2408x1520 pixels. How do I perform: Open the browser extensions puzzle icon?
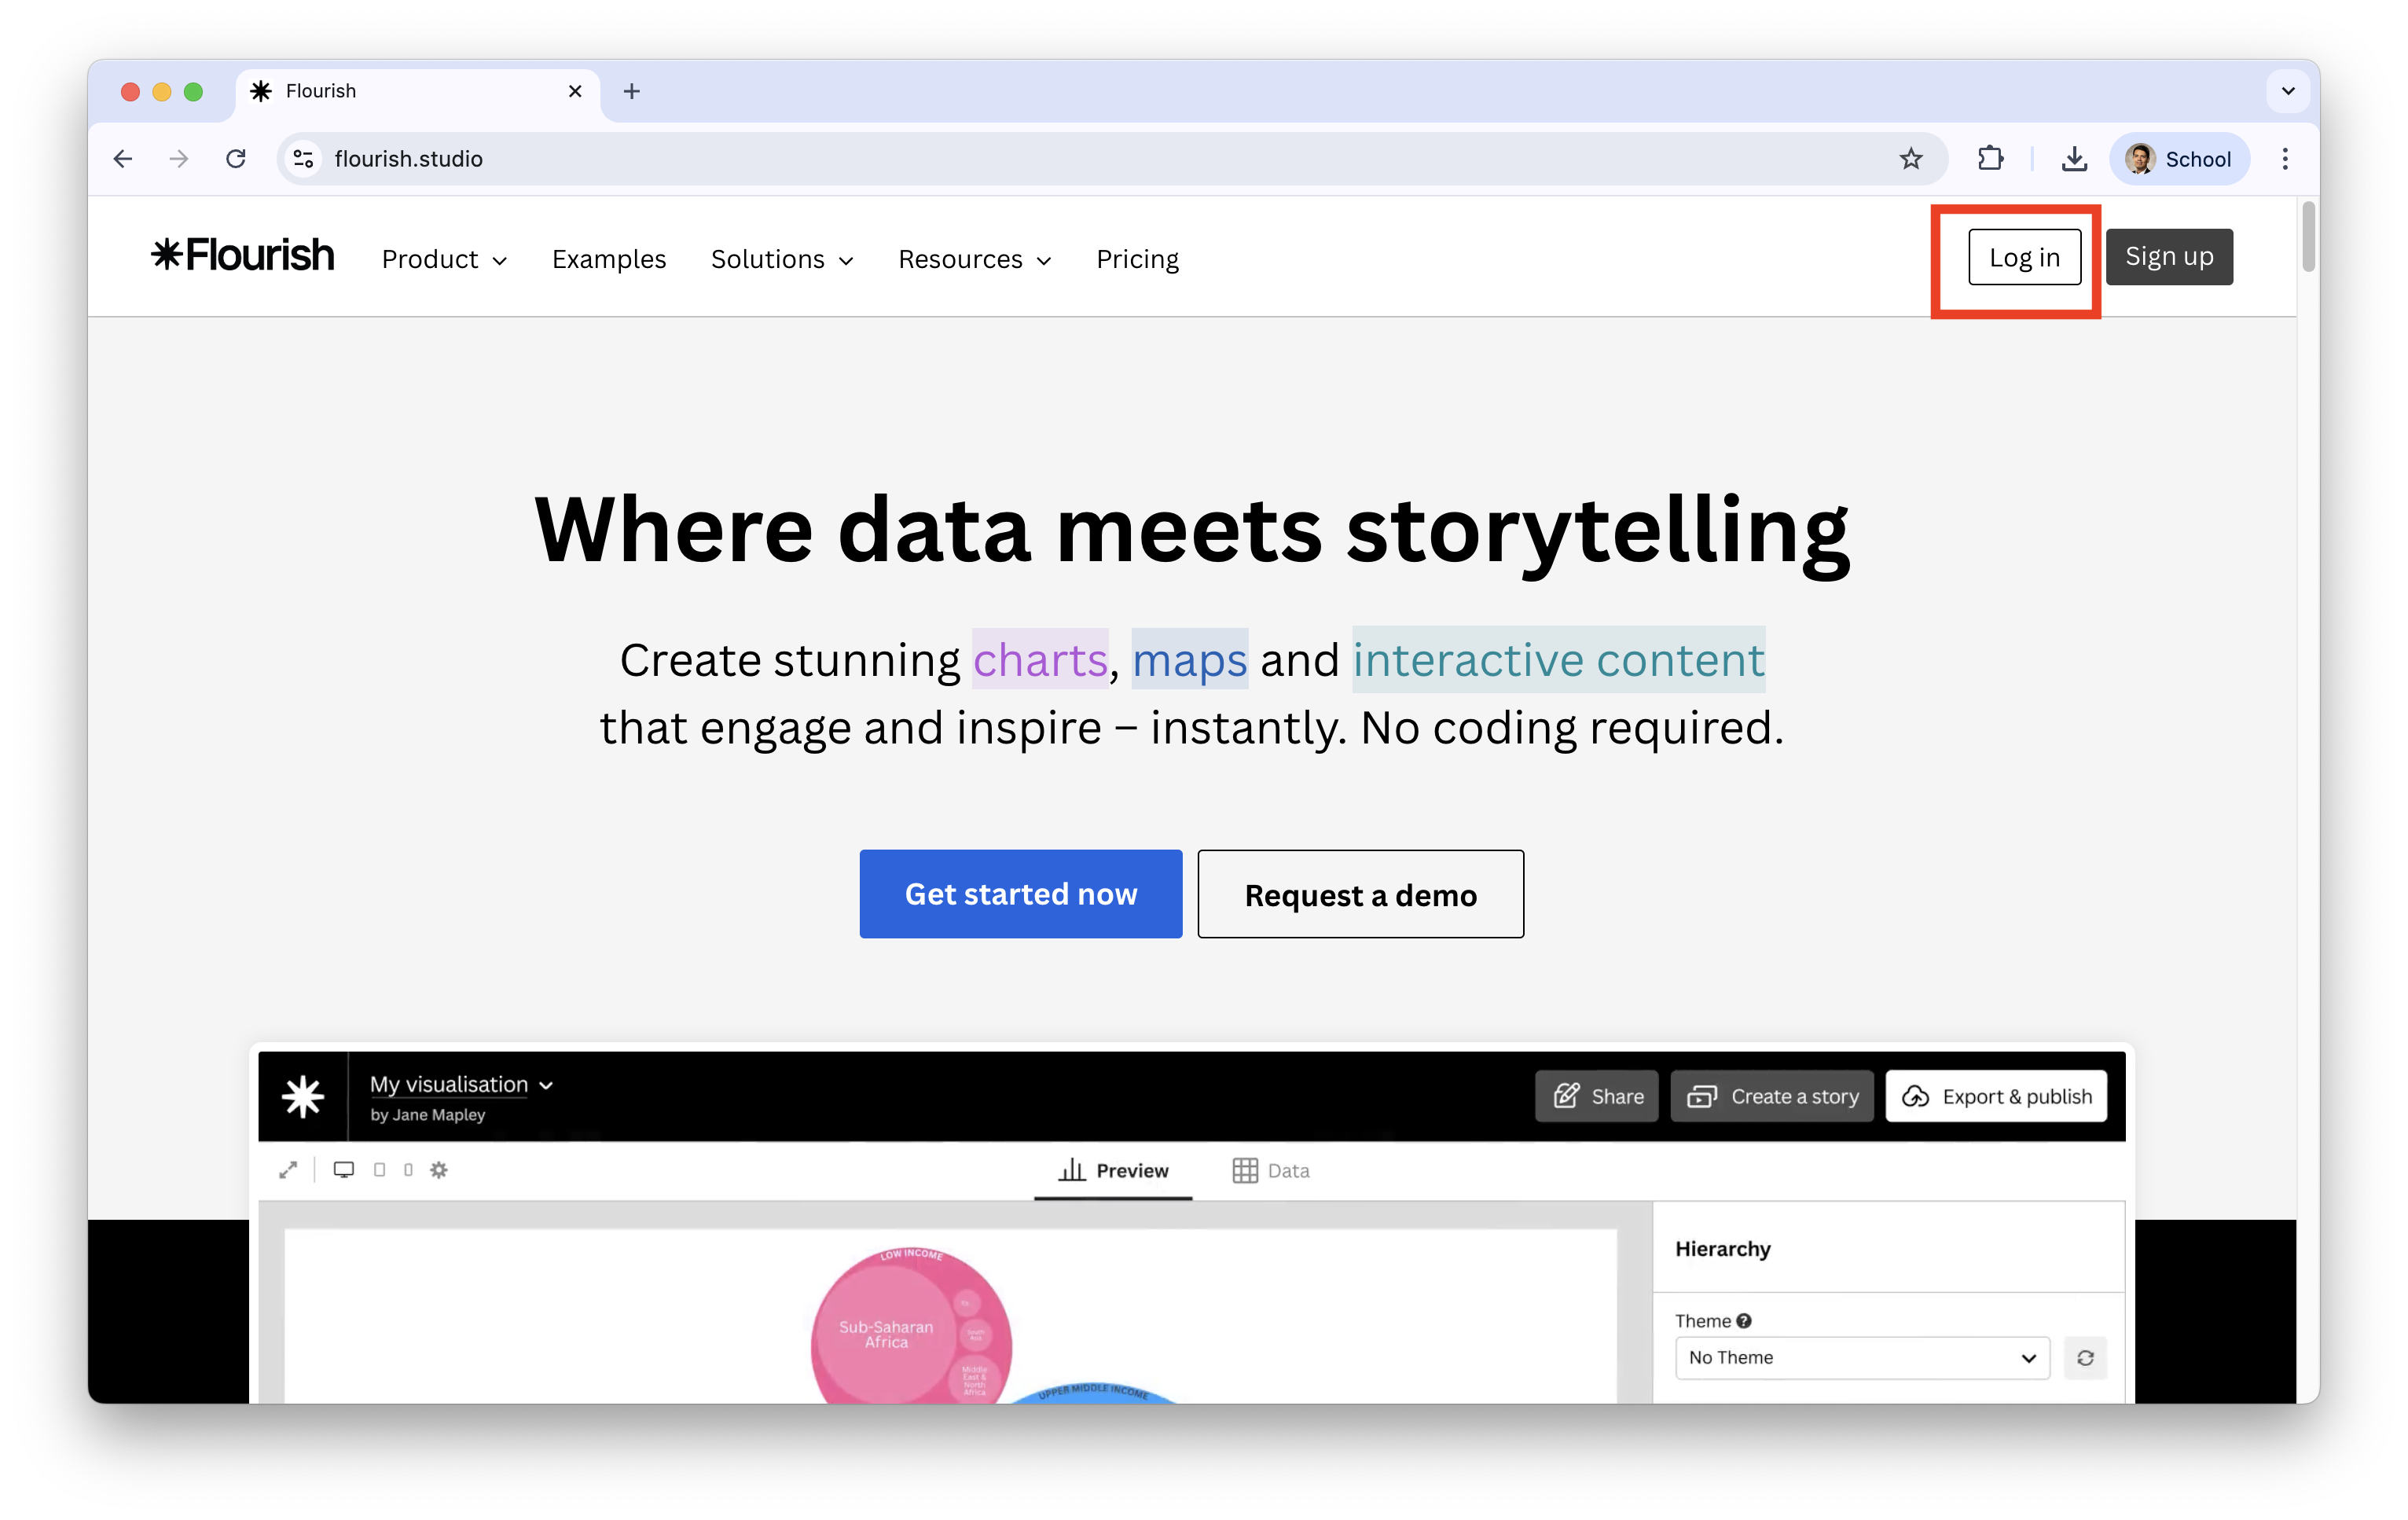pos(1990,159)
